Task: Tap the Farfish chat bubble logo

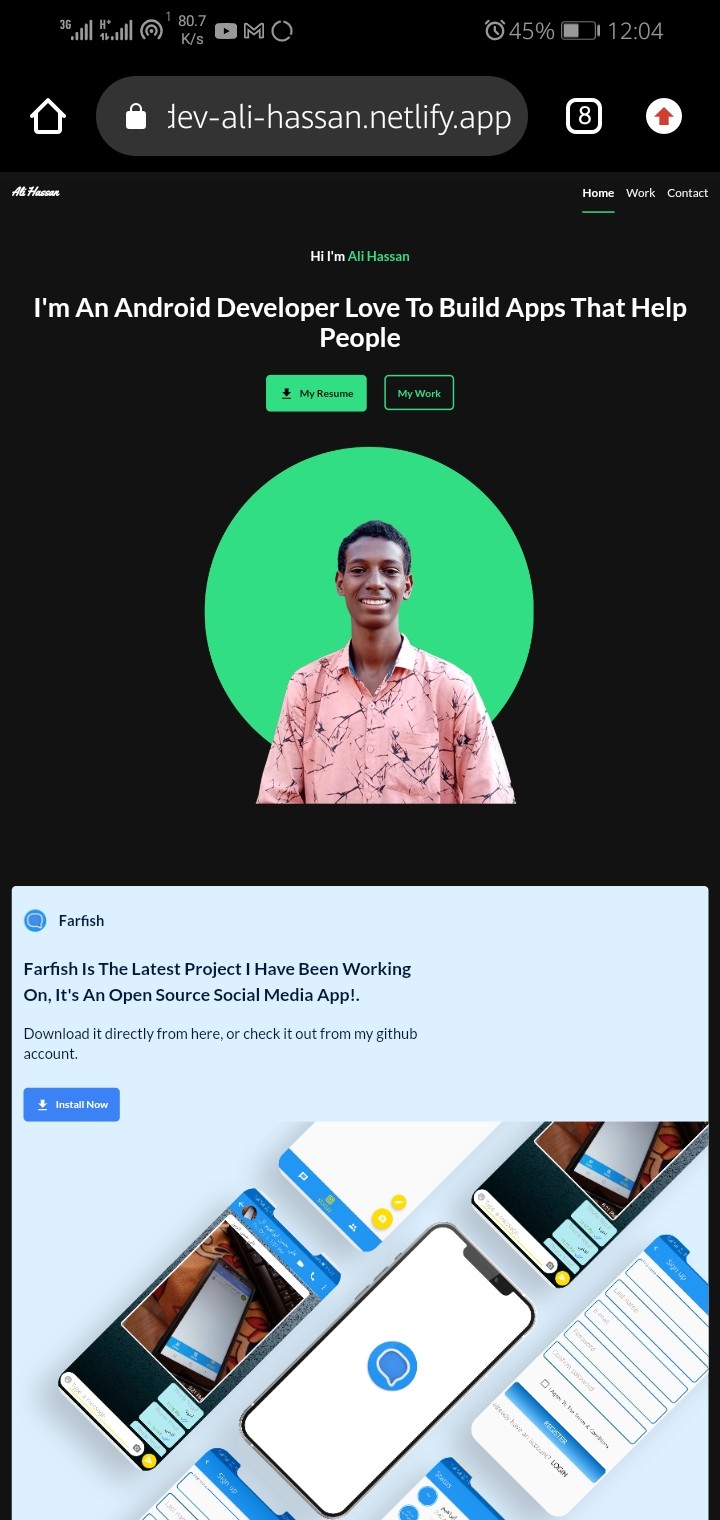Action: 35,920
